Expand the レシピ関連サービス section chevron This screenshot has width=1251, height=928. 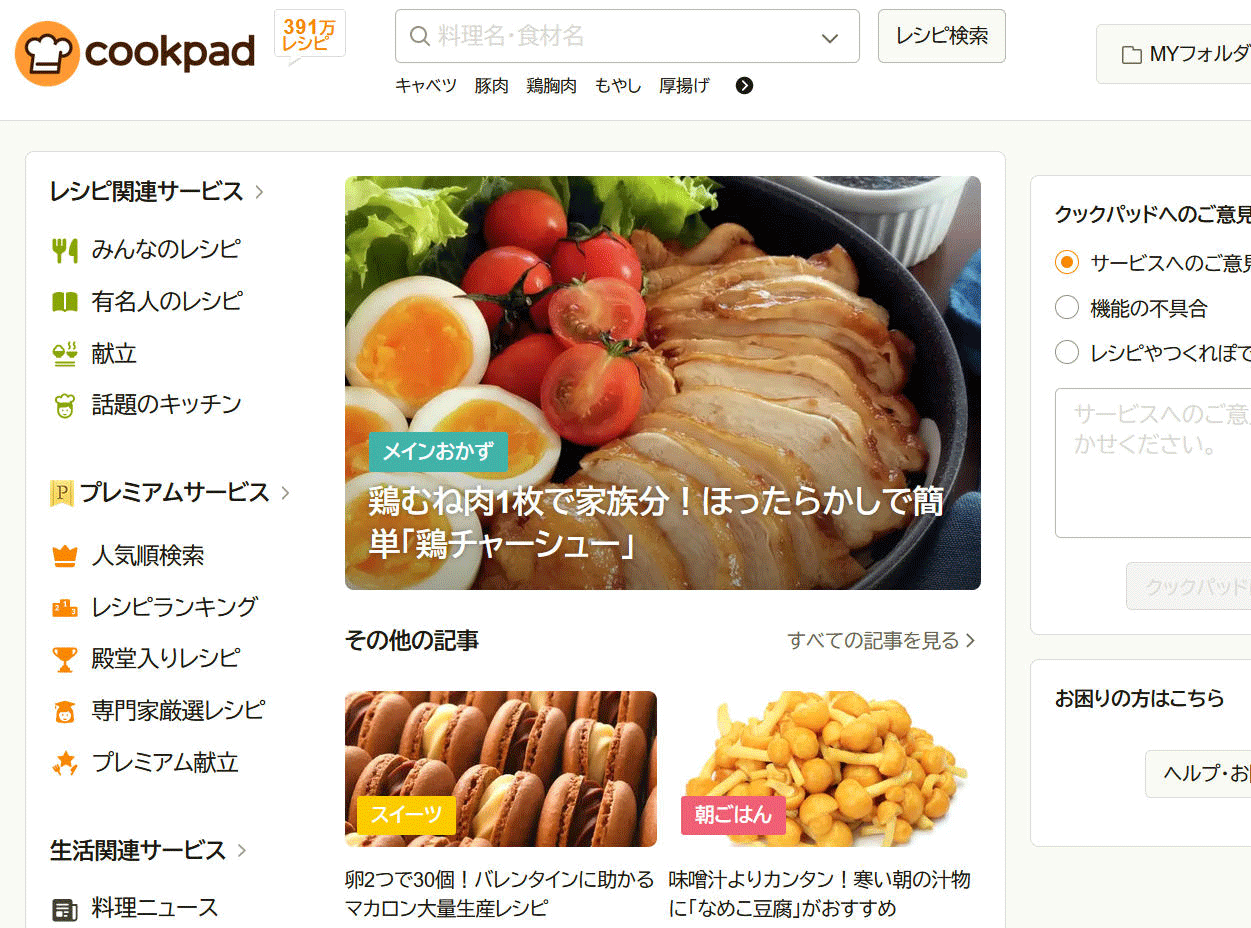point(259,191)
